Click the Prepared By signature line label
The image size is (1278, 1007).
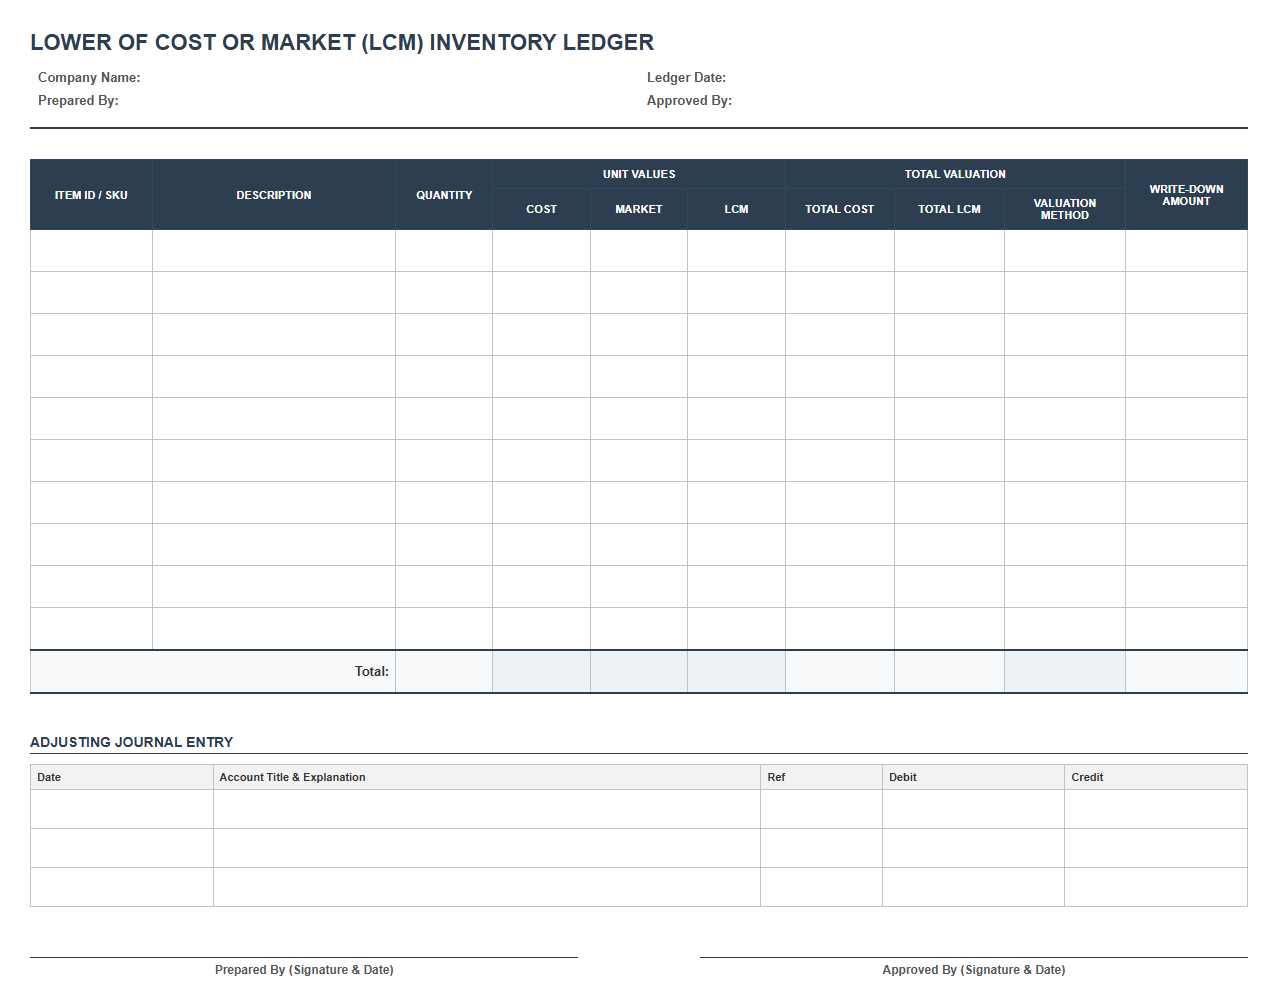(x=304, y=970)
